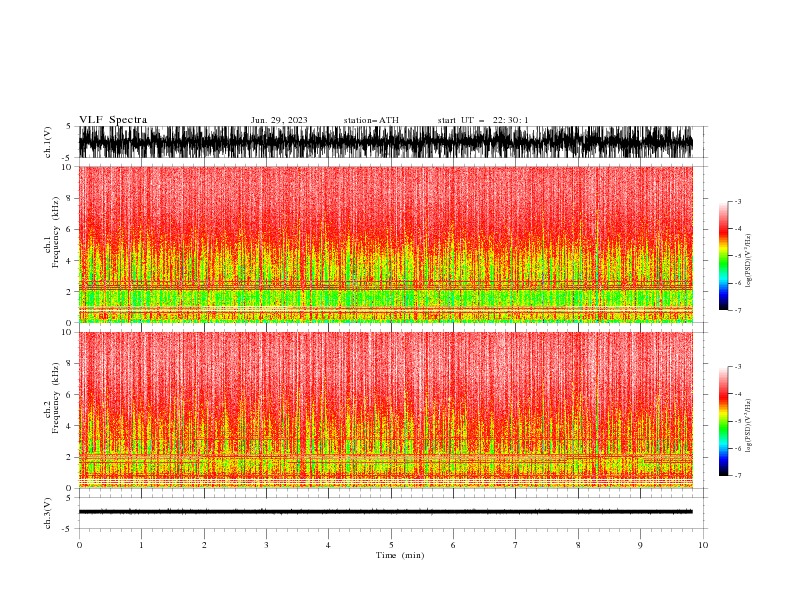792x612 pixels.
Task: Select the "start UT = 22:30:1" text
Action: pos(483,120)
